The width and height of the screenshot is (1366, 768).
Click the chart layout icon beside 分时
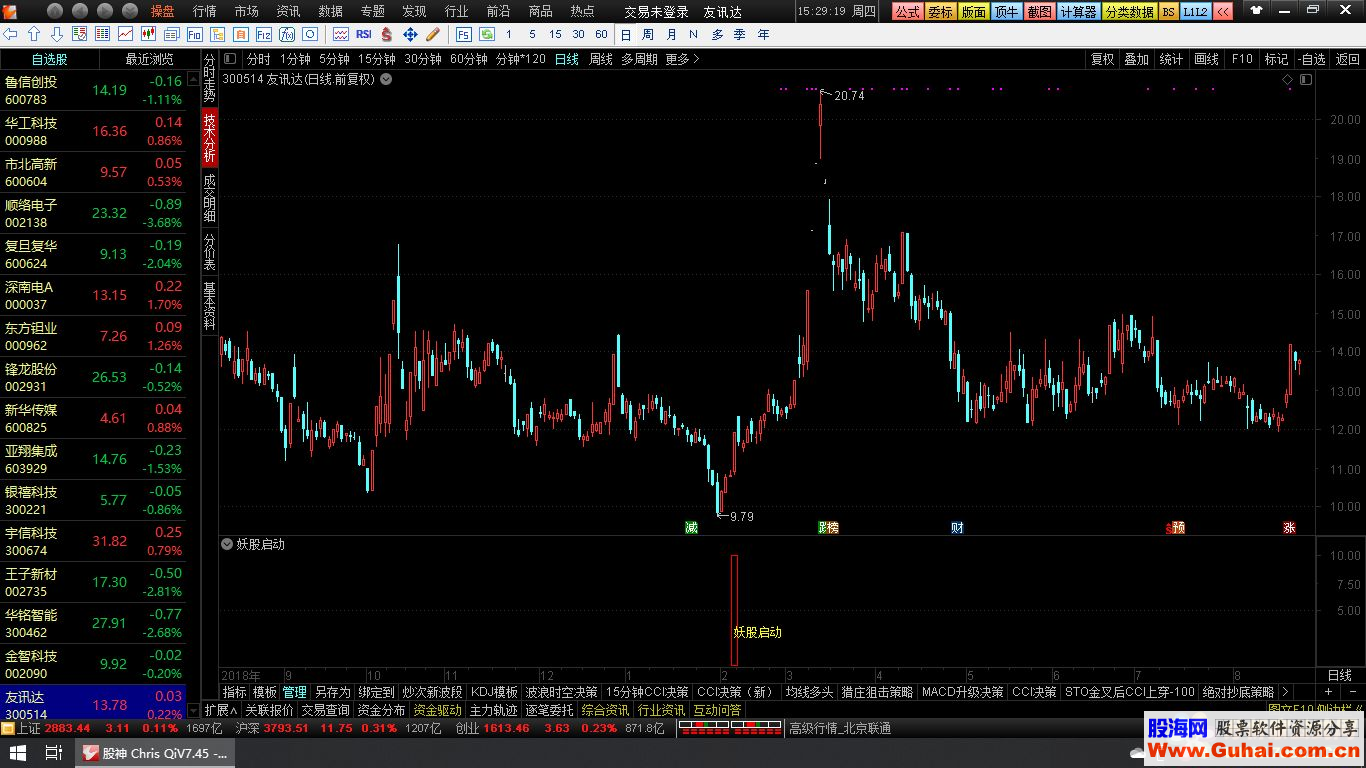coord(230,59)
